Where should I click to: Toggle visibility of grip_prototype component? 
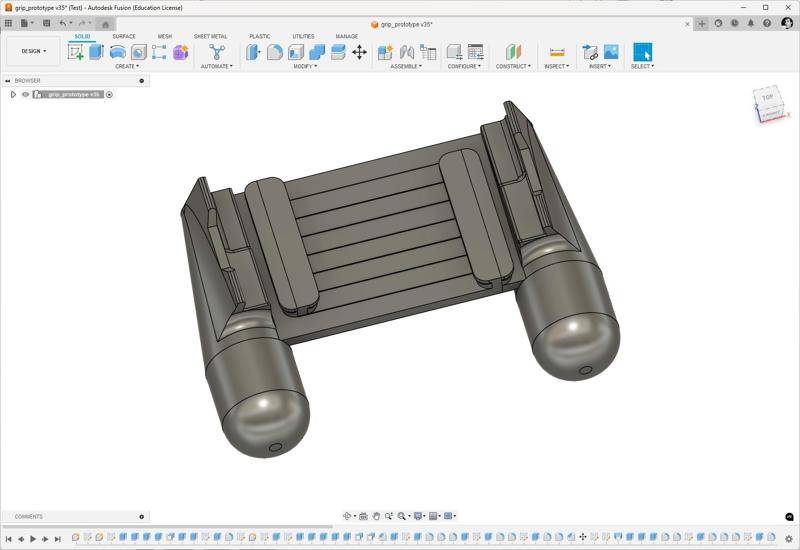(25, 95)
